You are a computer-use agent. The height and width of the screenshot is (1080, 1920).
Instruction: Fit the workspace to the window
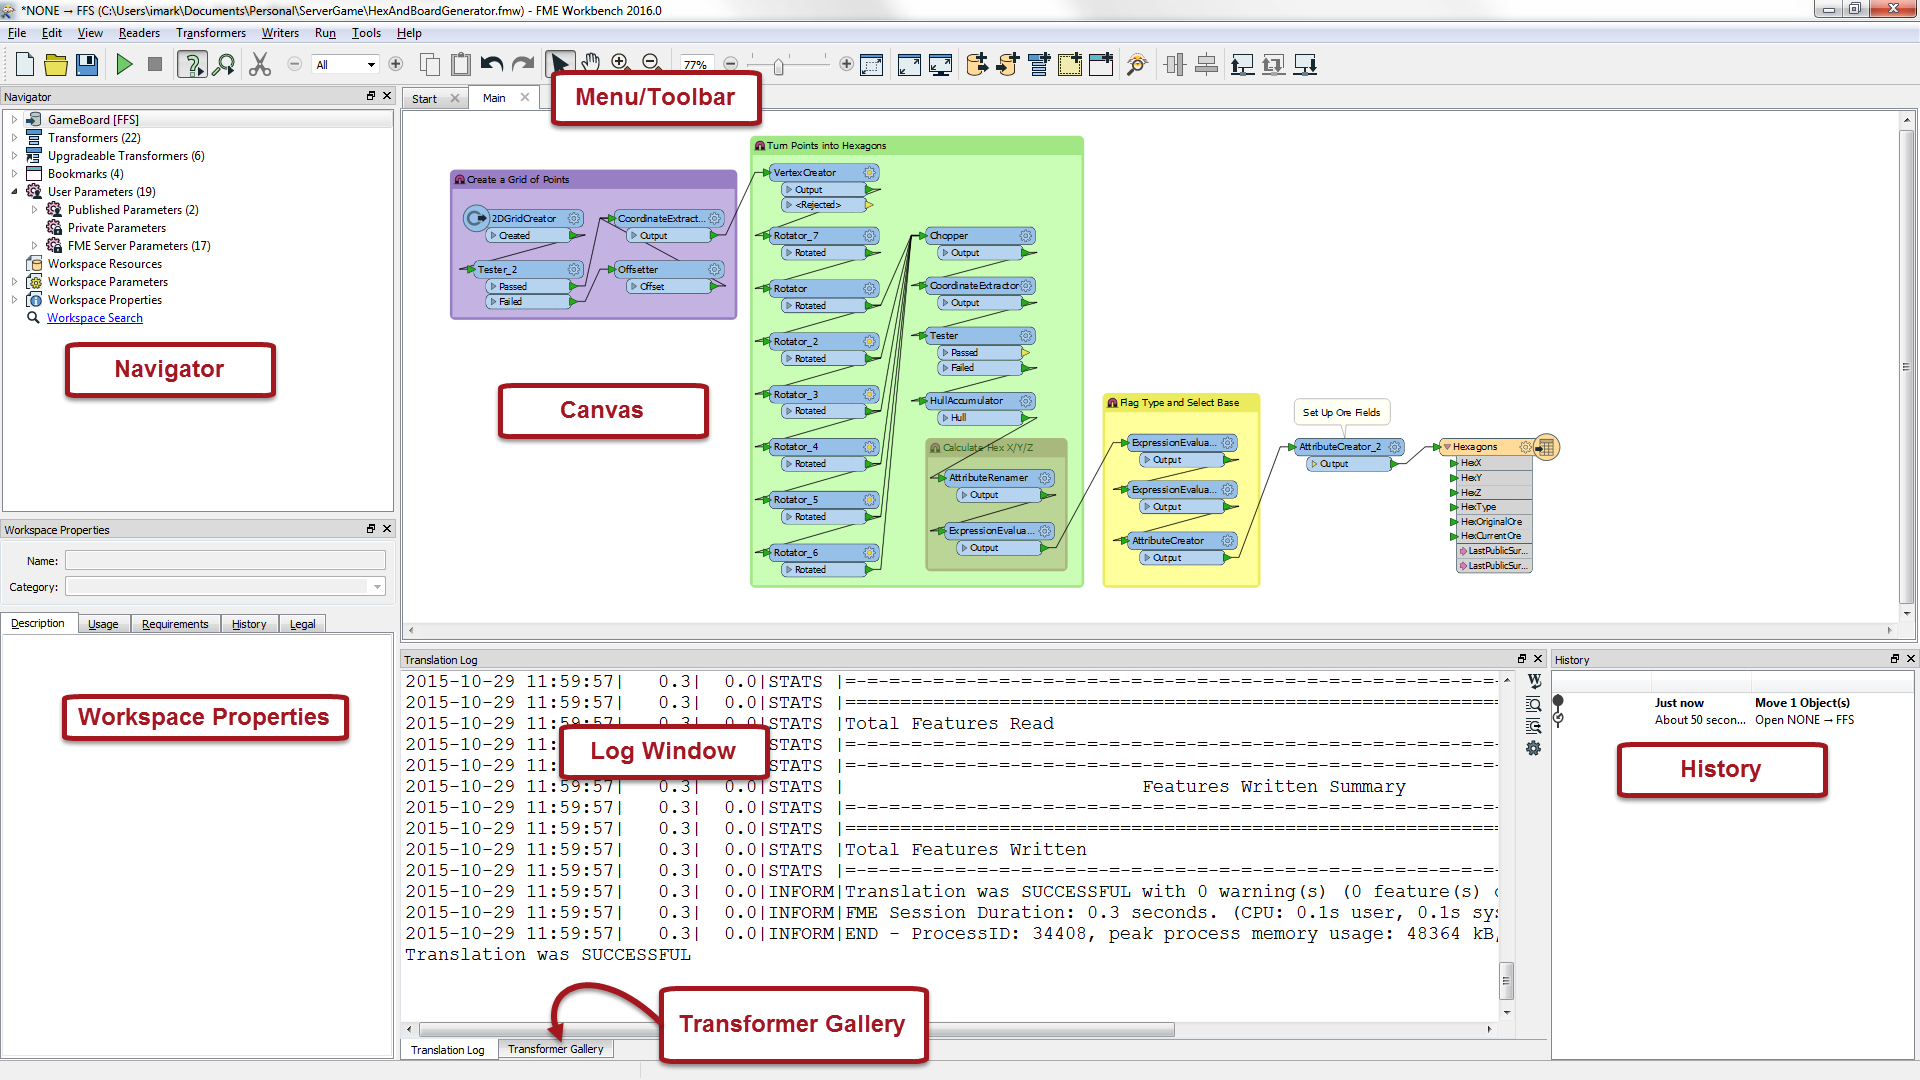click(909, 65)
